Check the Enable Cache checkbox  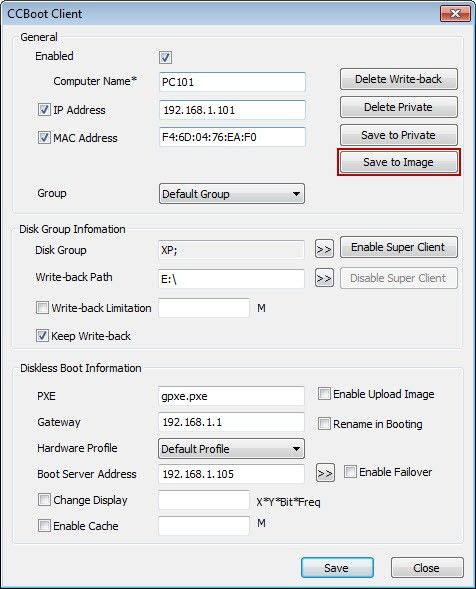click(x=44, y=526)
